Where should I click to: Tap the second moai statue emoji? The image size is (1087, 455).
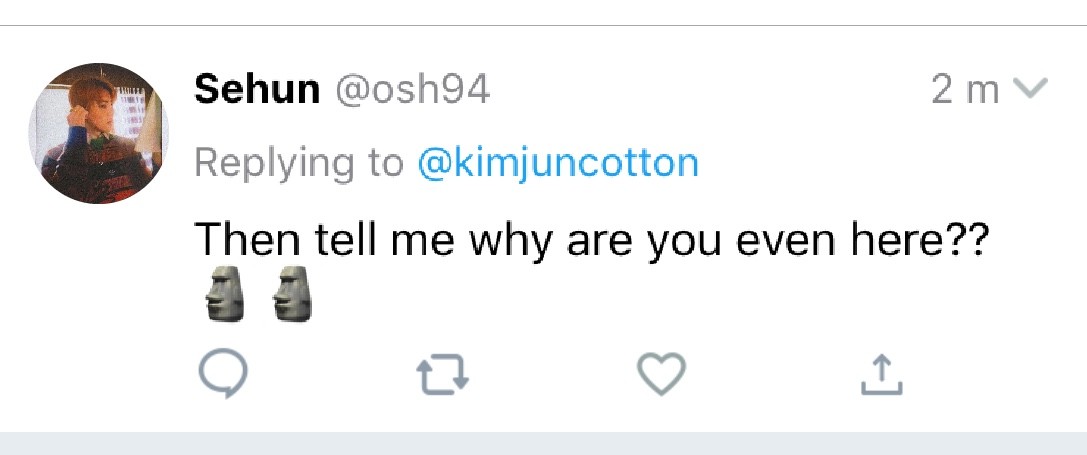point(293,296)
